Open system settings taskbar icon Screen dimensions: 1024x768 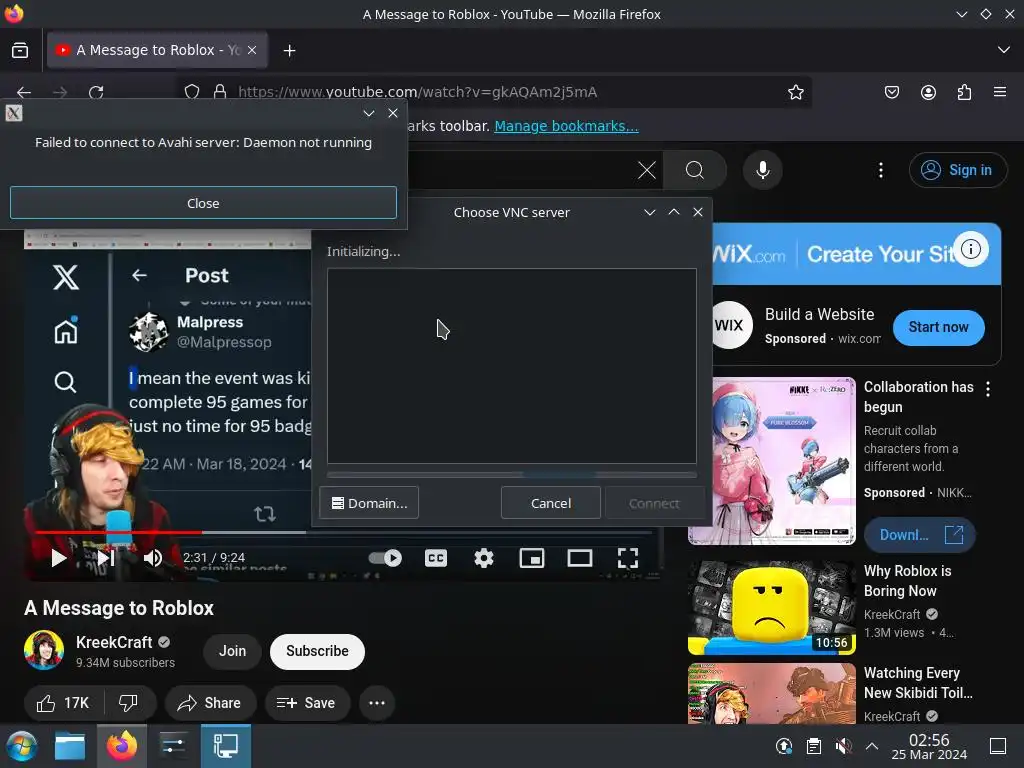(x=173, y=746)
